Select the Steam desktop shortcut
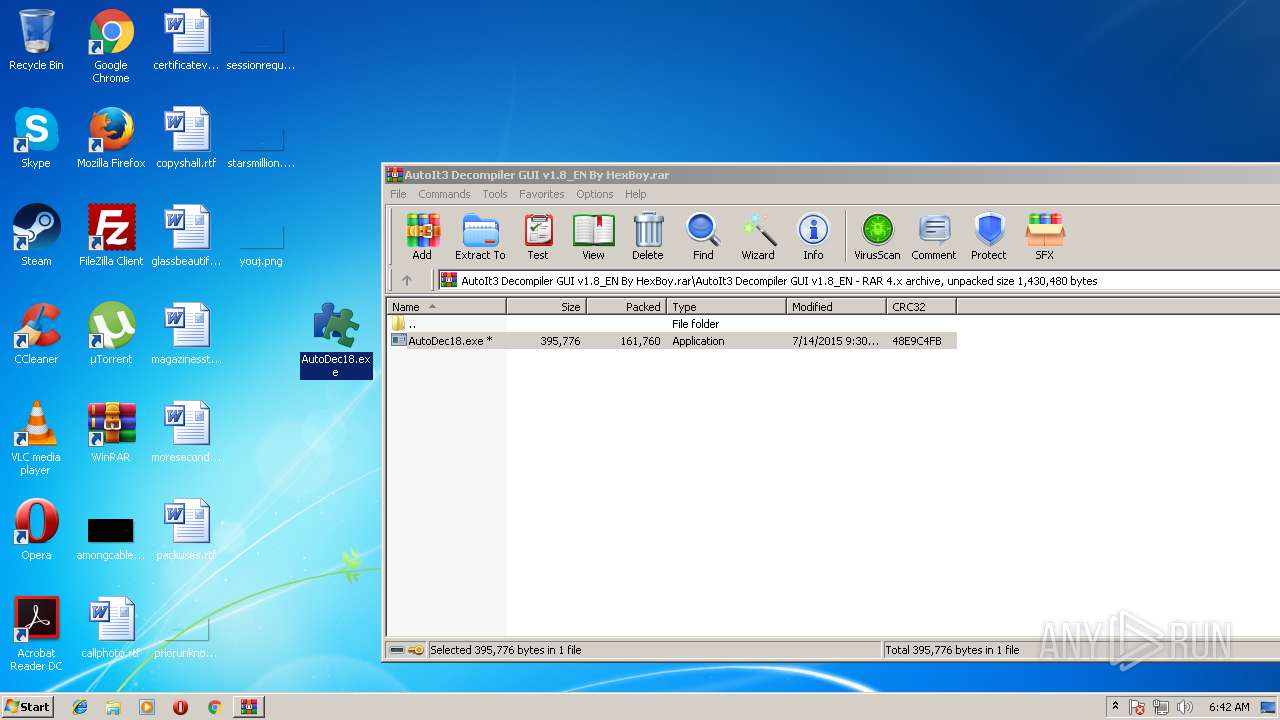This screenshot has width=1280, height=720. pos(36,236)
